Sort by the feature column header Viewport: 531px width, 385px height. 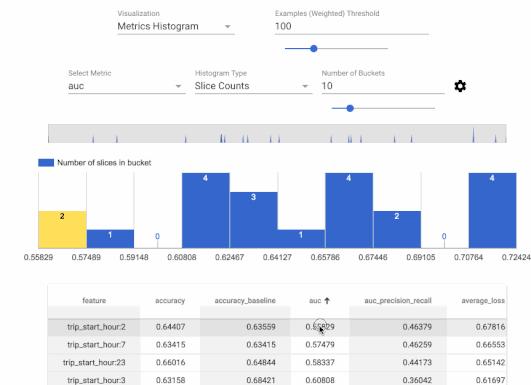coord(94,301)
